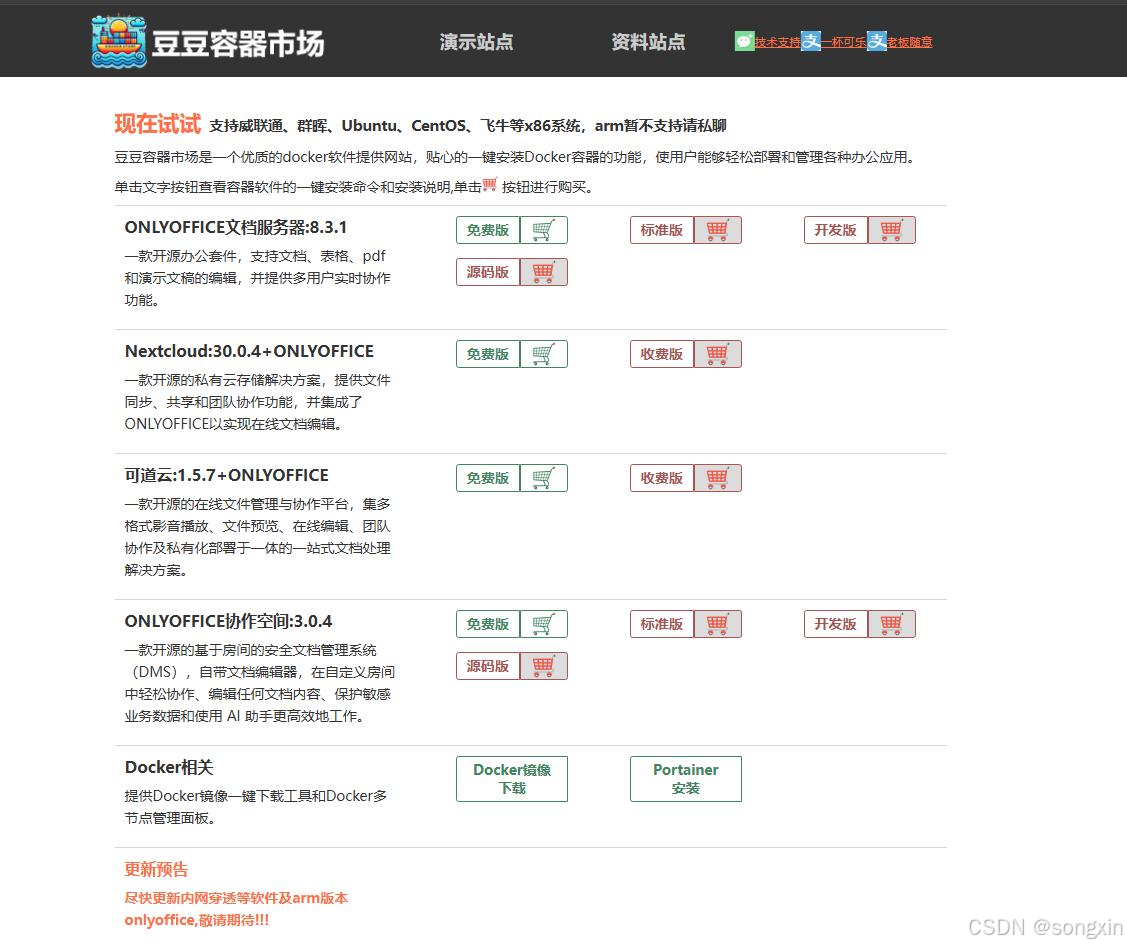This screenshot has height=947, width=1127.
Task: Open the 老板随意 donation link
Action: [910, 42]
